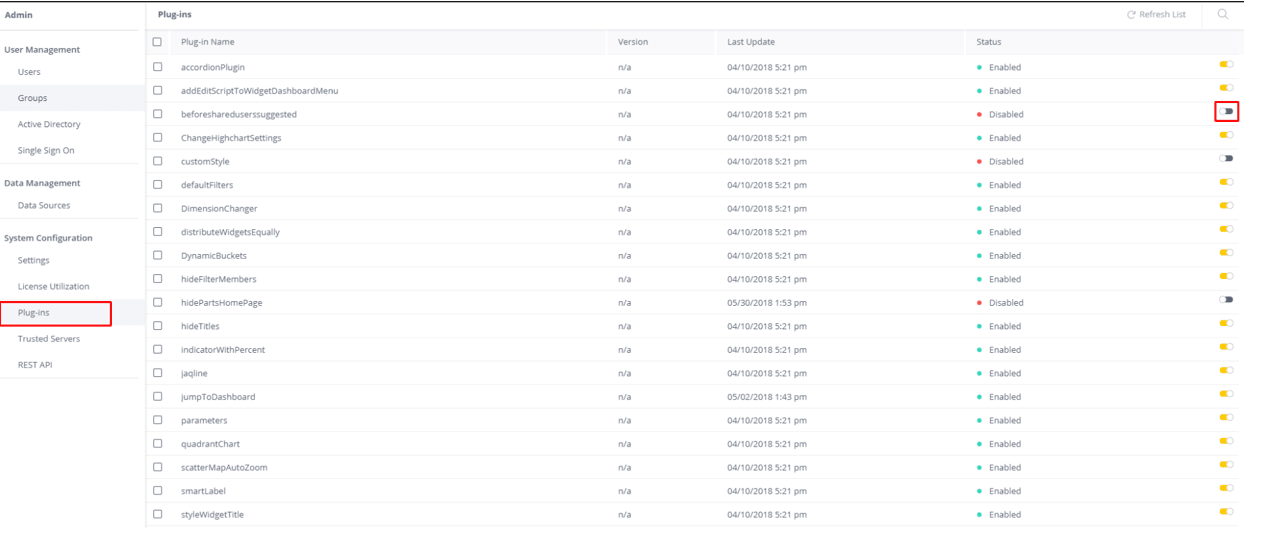1265x547 pixels.
Task: Open Groups in the sidebar
Action: pos(32,98)
